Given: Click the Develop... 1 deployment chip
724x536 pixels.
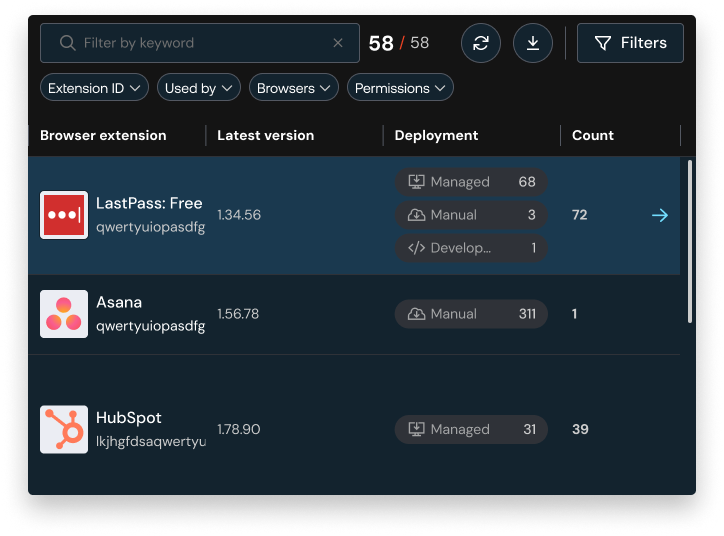Looking at the screenshot, I should pyautogui.click(x=471, y=248).
